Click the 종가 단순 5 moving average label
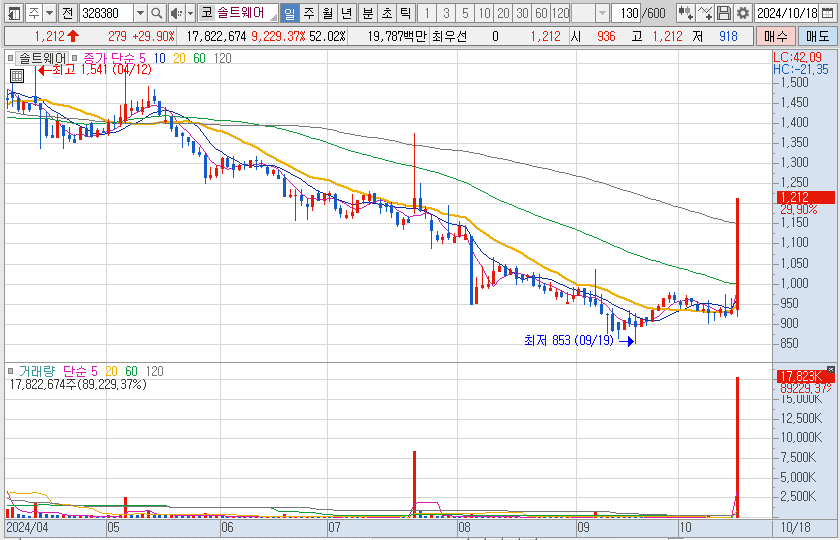This screenshot has width=840, height=540. (x=114, y=58)
